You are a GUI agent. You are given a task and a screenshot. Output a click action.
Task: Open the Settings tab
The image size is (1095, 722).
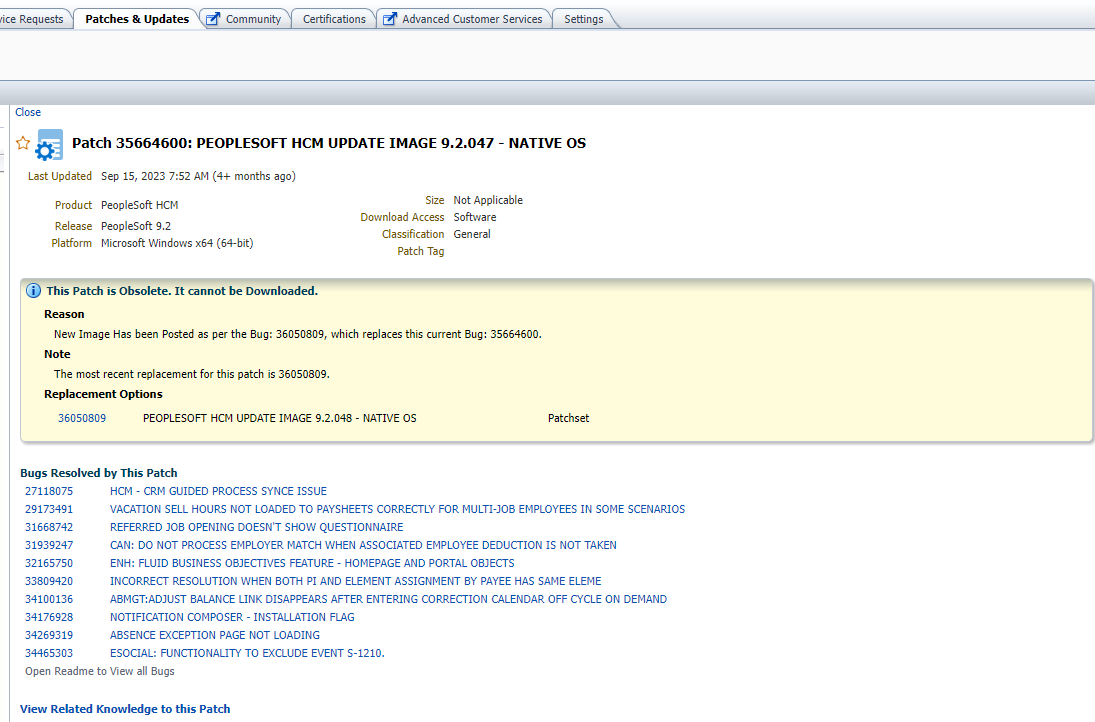tap(582, 17)
